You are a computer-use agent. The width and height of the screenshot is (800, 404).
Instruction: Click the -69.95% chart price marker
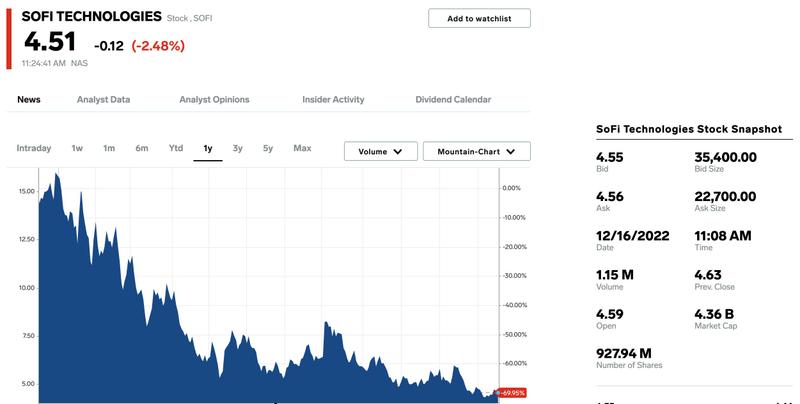(x=512, y=393)
